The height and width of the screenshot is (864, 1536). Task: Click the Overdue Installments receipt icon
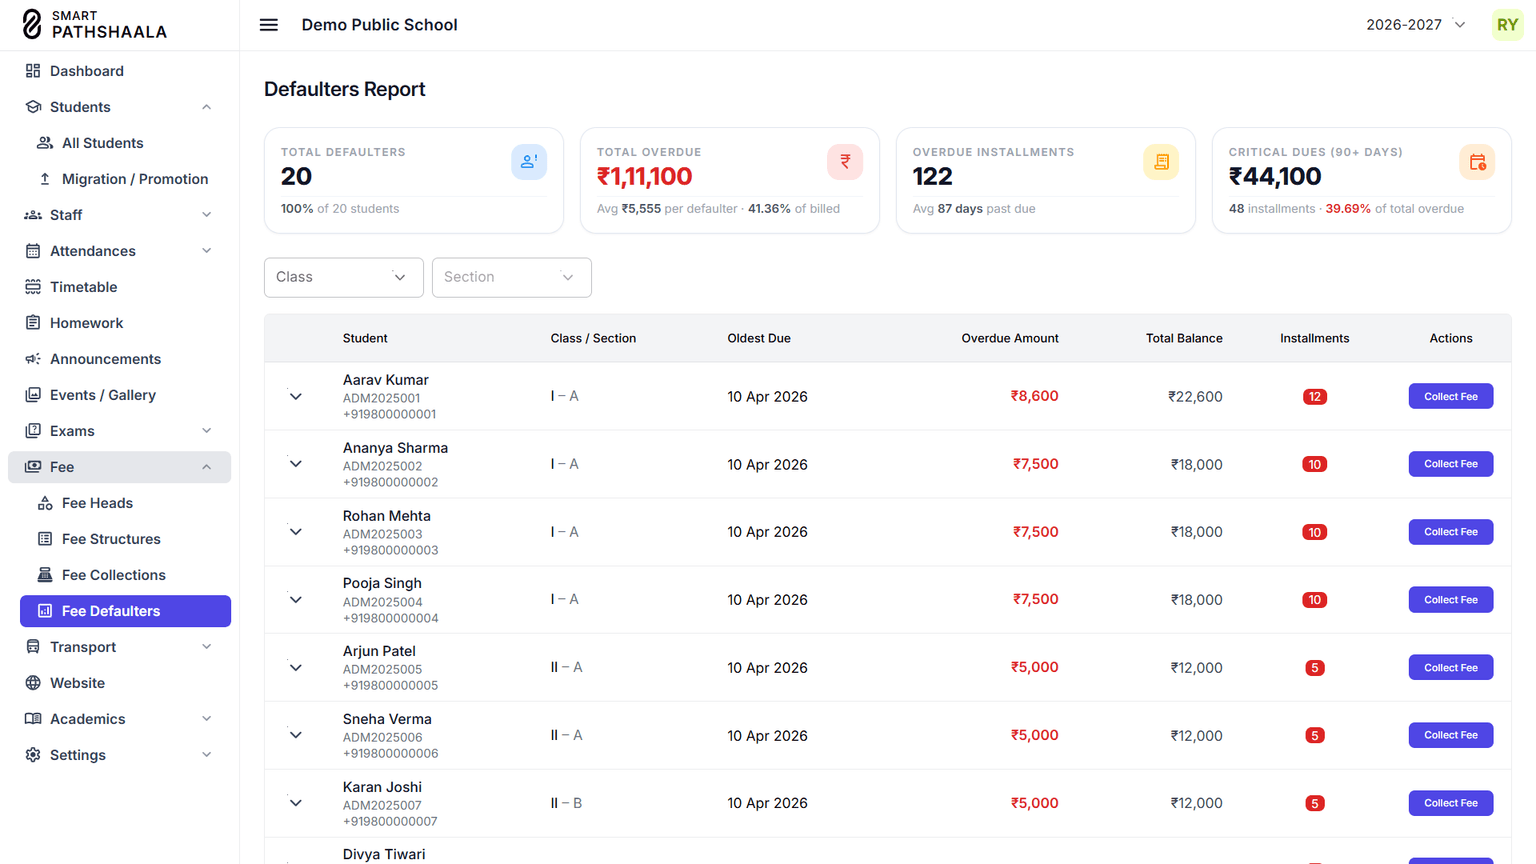point(1161,162)
